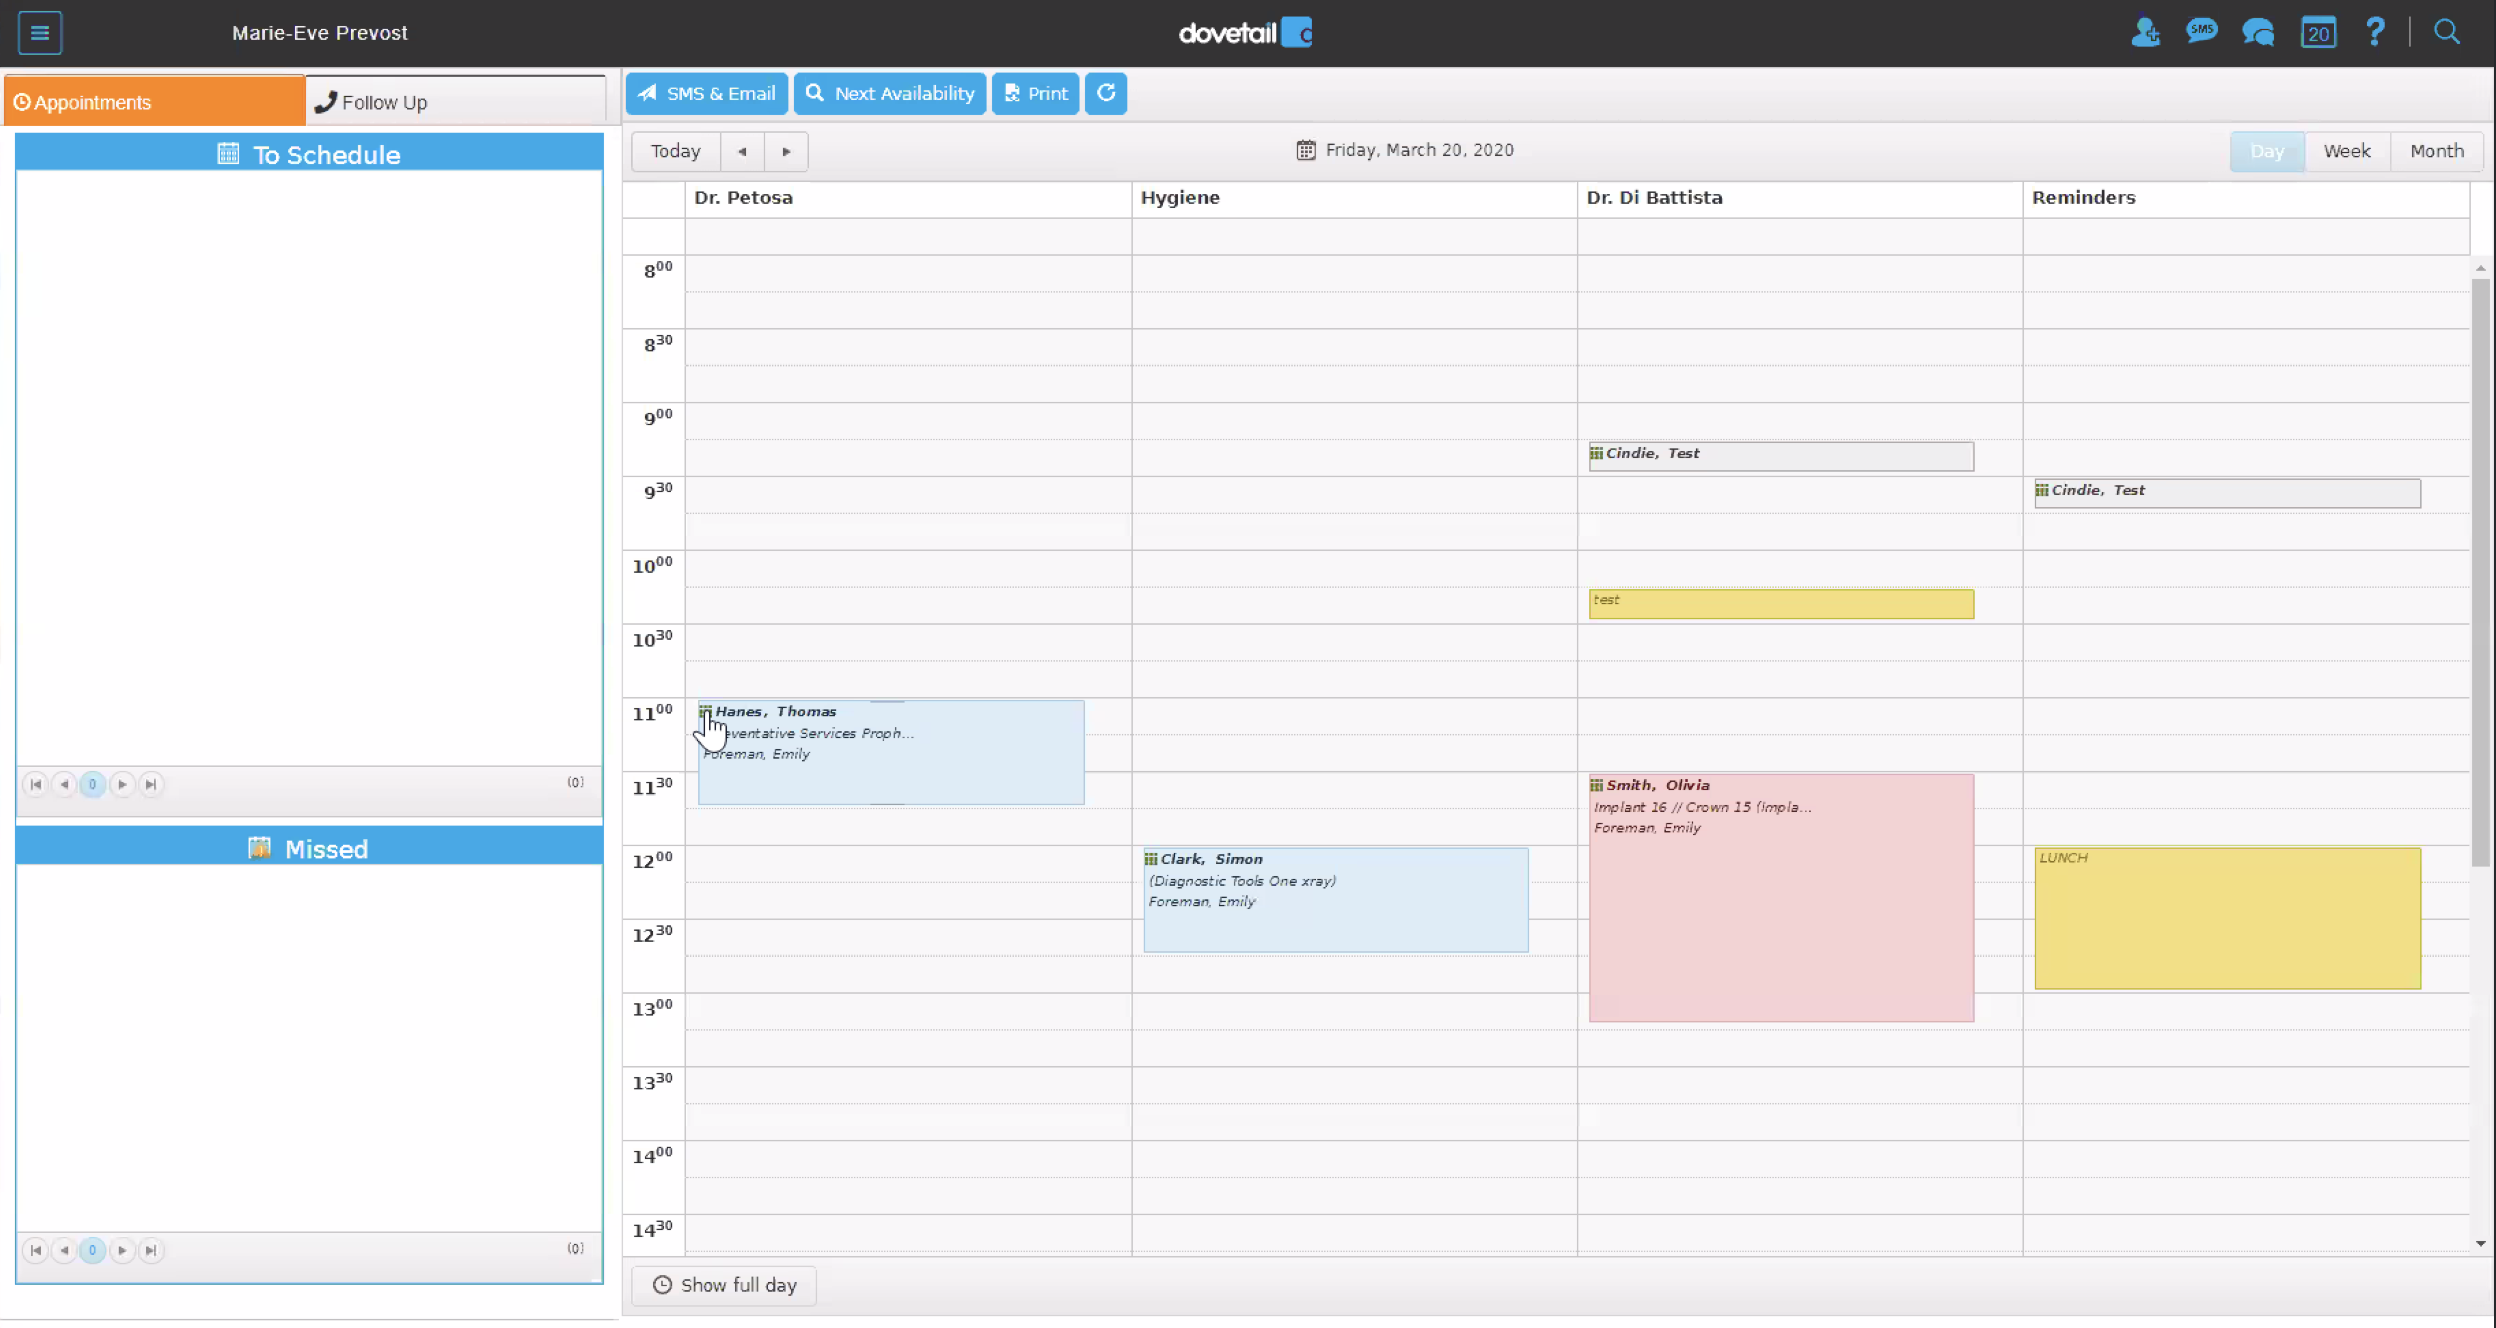2496x1328 pixels.
Task: Click the Next Availability button
Action: coord(890,93)
